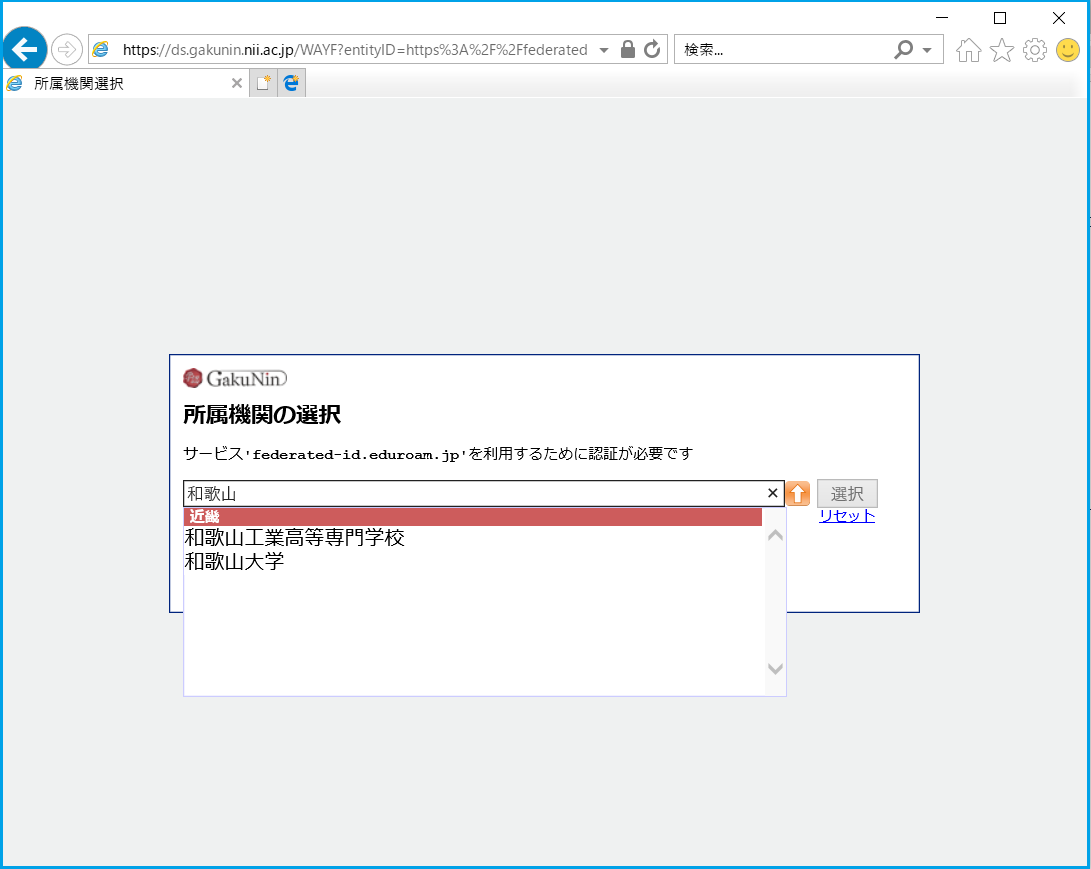The image size is (1091, 869).
Task: Click the orange up-arrow dropdown button
Action: [x=797, y=493]
